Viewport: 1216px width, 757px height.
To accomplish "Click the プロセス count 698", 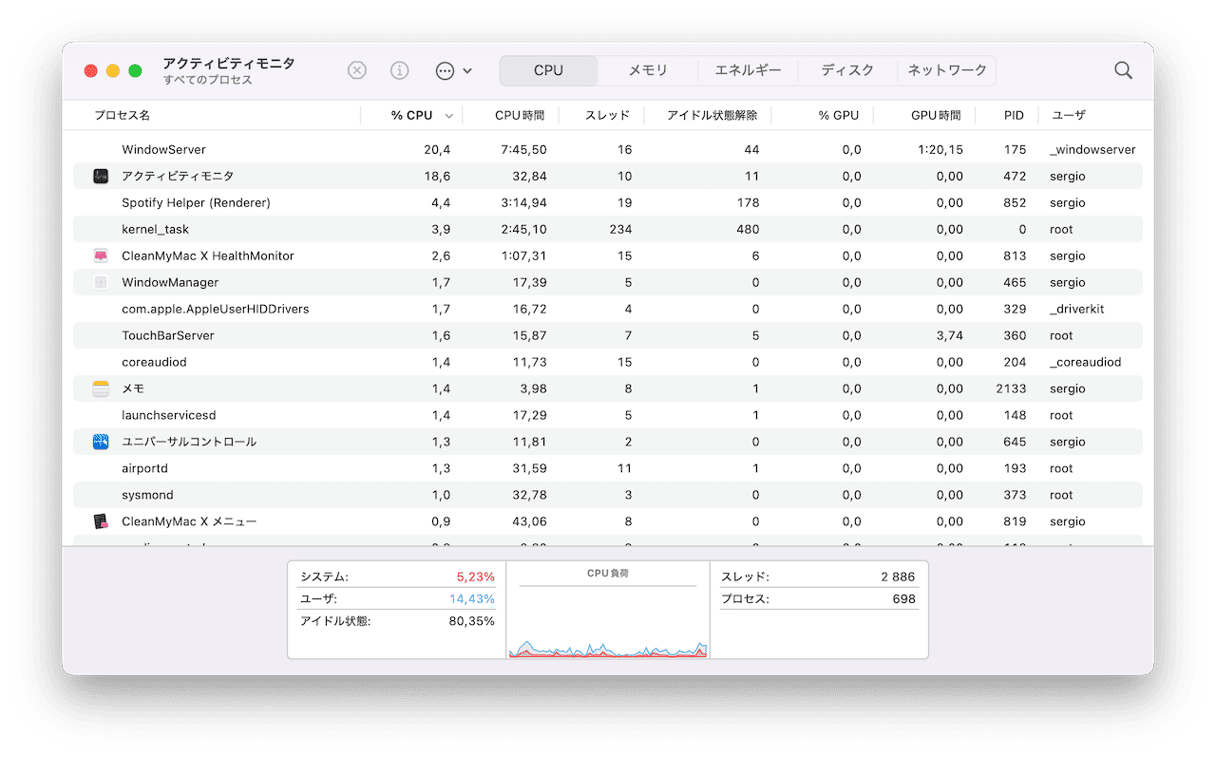I will point(905,599).
